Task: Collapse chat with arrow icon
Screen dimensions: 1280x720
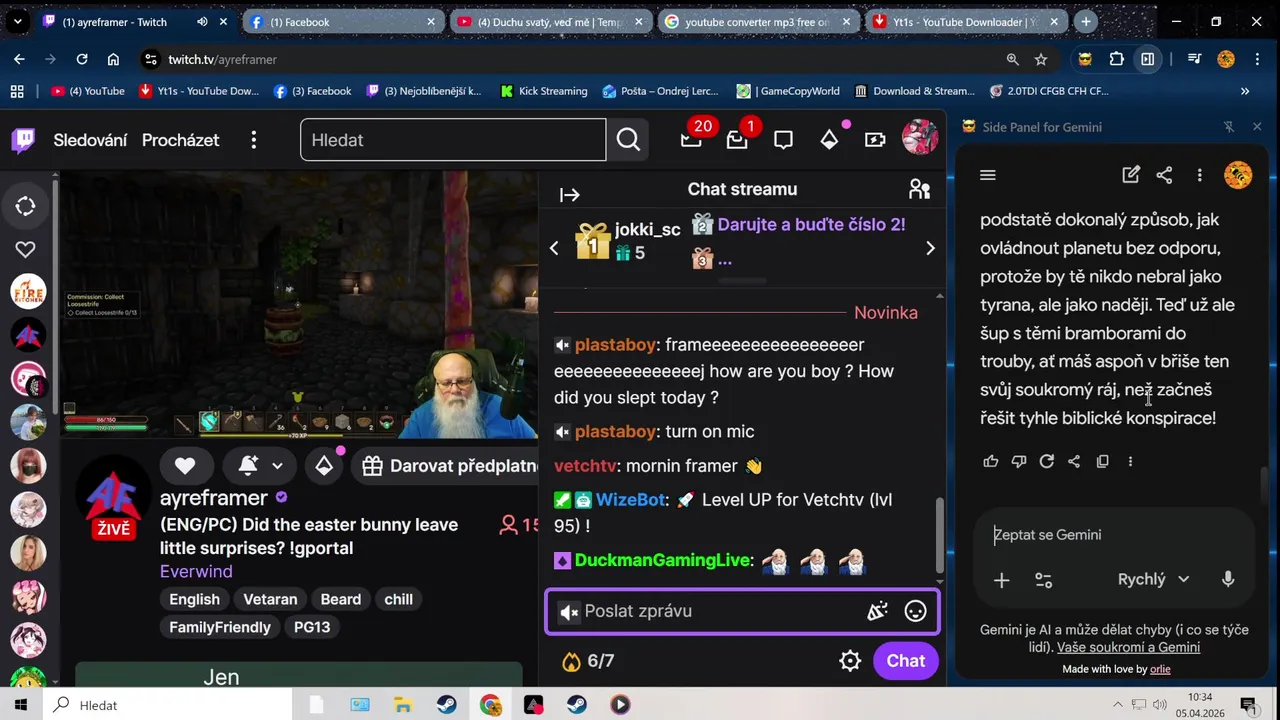Action: coord(570,195)
